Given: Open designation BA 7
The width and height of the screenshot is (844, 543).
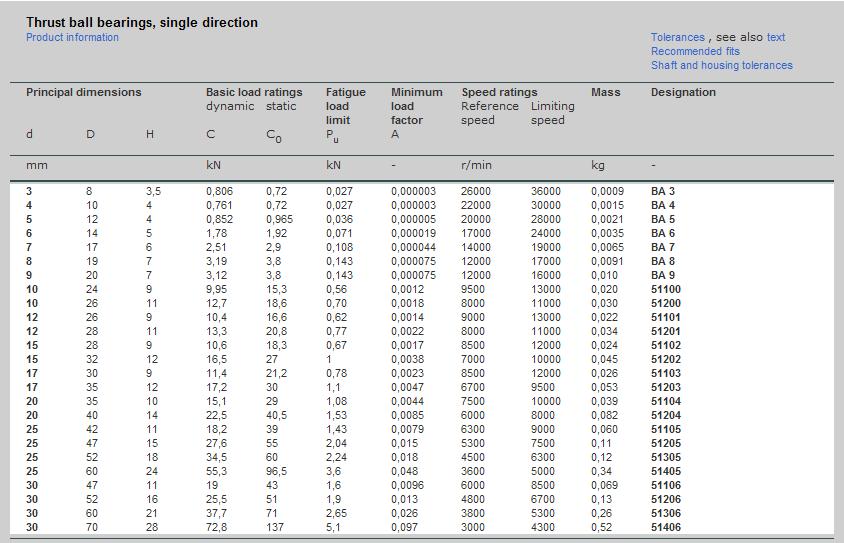Looking at the screenshot, I should (662, 248).
